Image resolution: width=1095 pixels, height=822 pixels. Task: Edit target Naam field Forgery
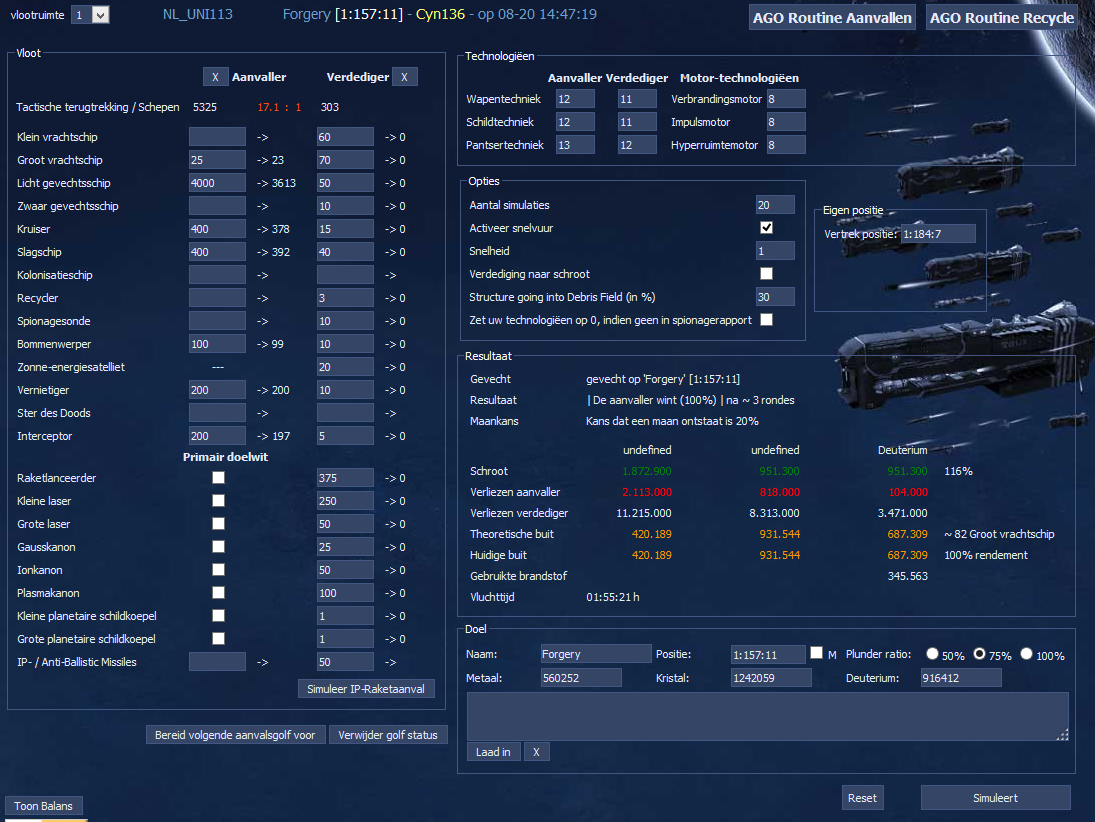coord(596,654)
